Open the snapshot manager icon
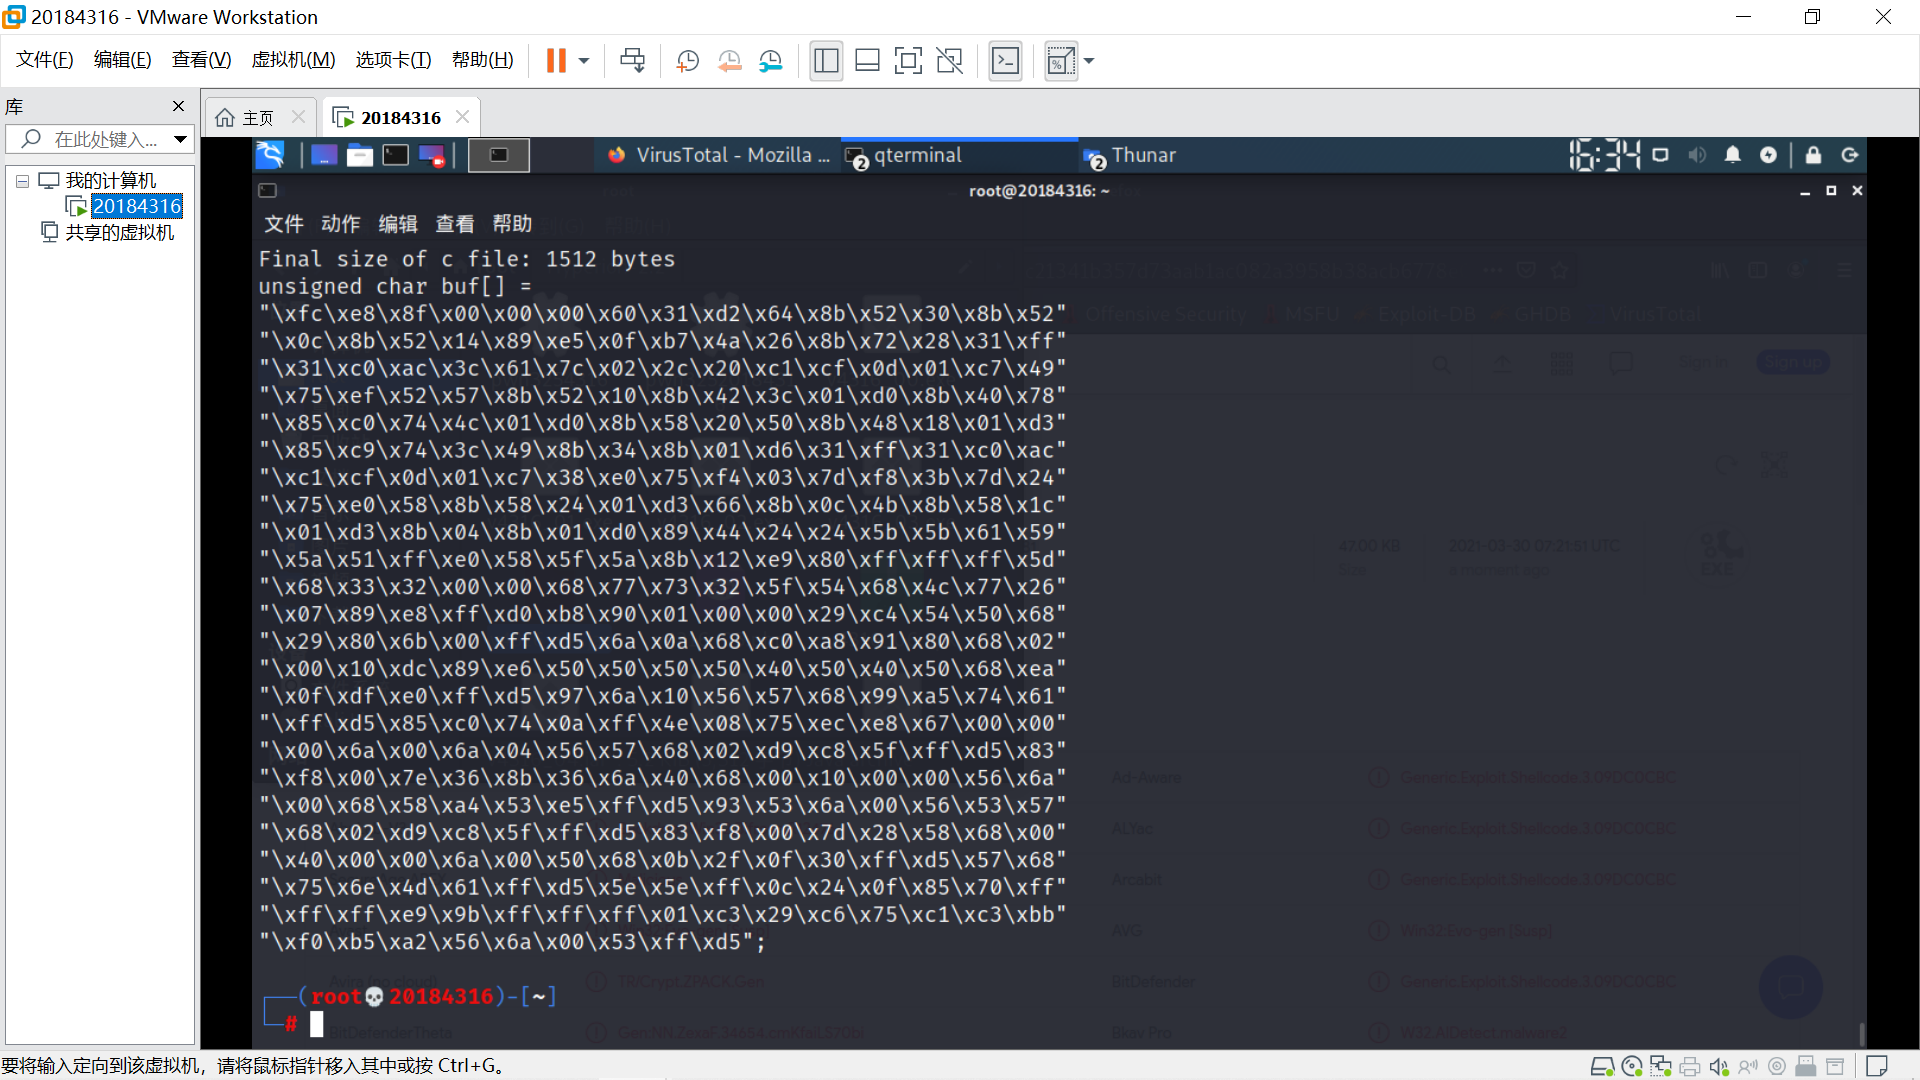The image size is (1920, 1080). coord(770,61)
